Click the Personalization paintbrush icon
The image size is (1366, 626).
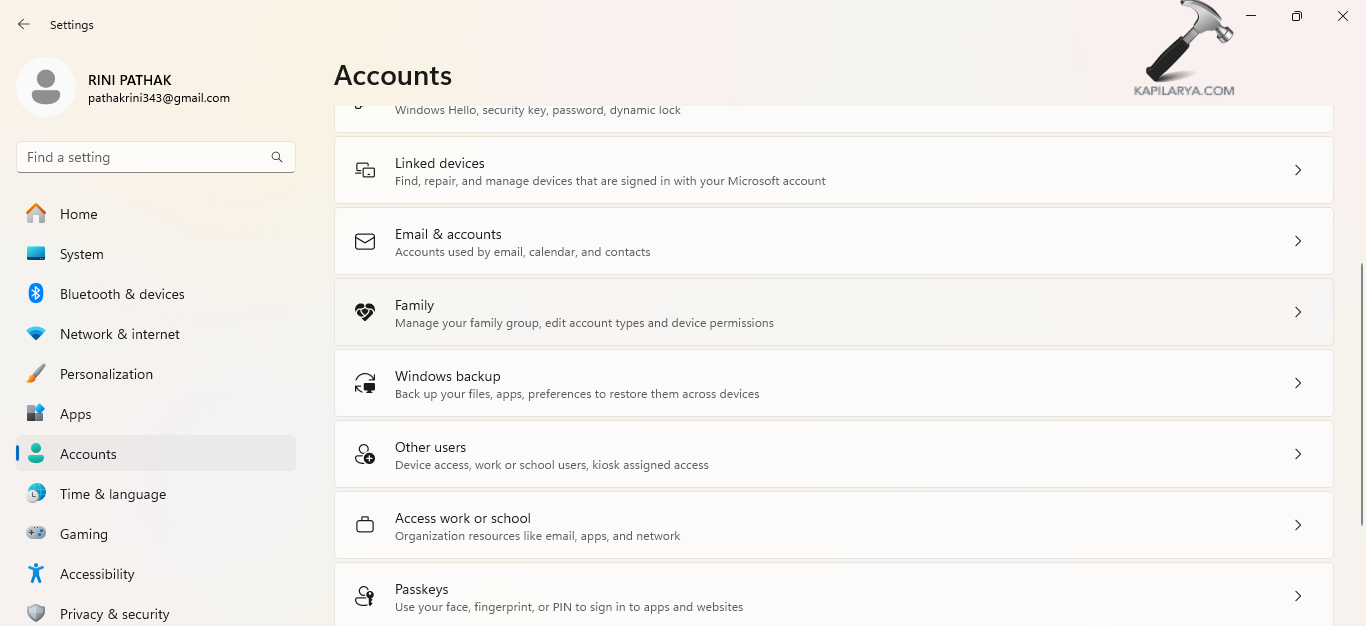pos(36,374)
